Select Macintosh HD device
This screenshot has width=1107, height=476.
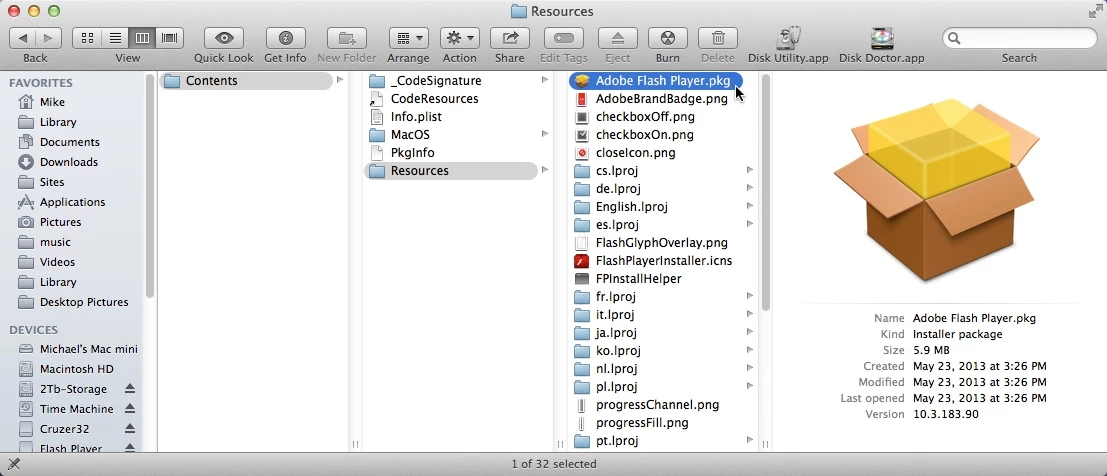76,369
